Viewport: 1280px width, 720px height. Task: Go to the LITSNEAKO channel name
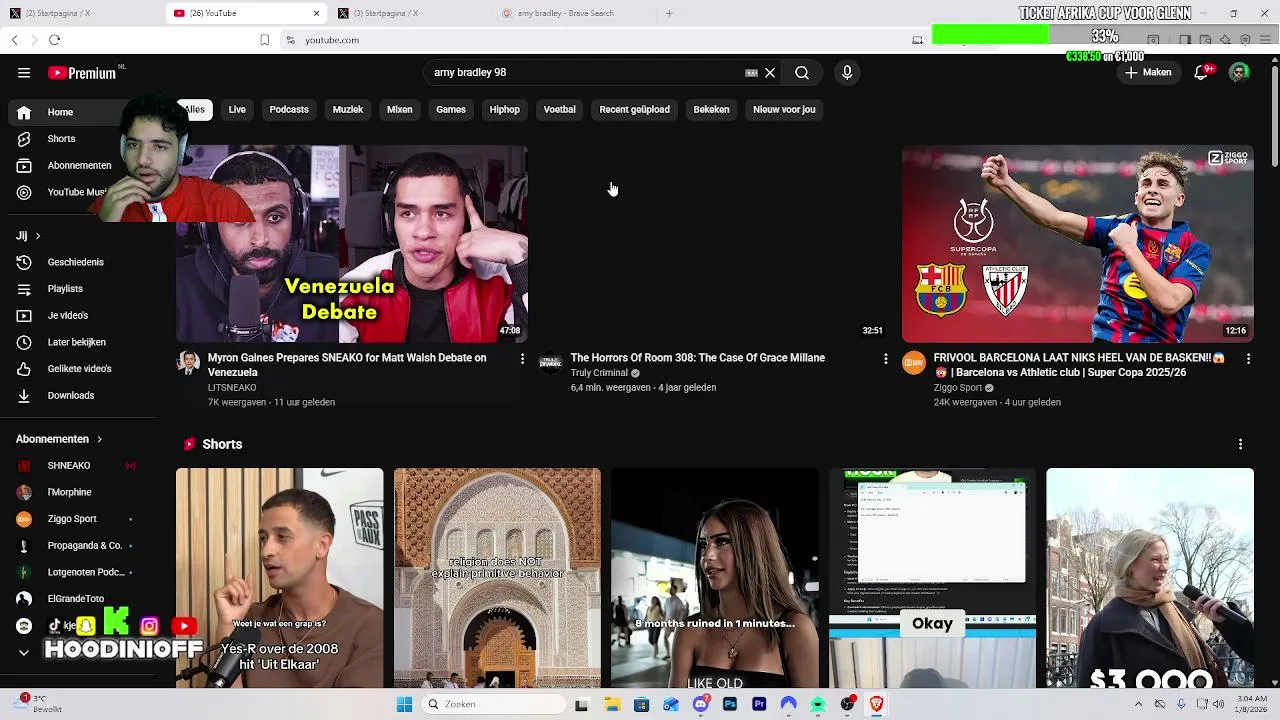click(x=232, y=388)
